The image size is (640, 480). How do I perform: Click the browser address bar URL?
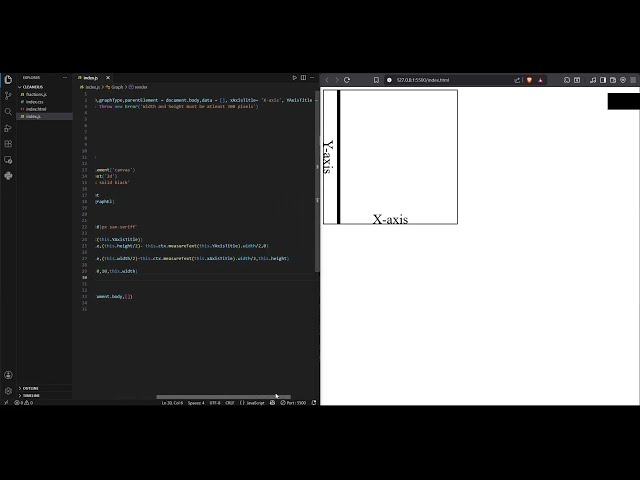point(423,80)
